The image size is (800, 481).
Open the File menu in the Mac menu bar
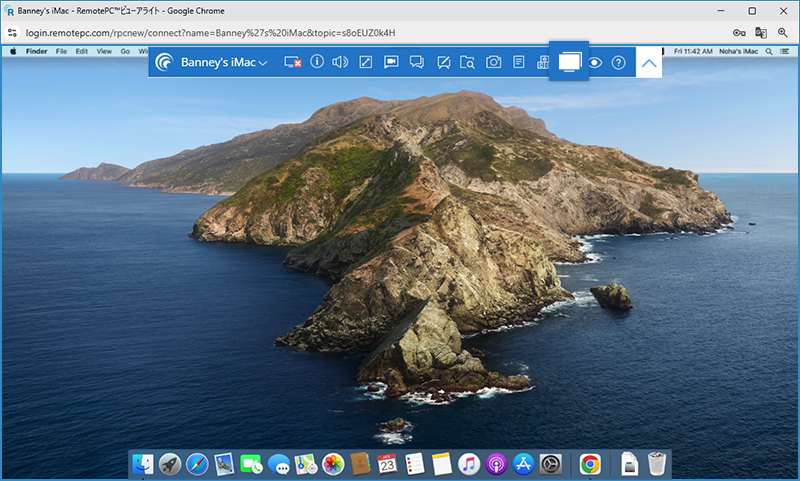(61, 51)
